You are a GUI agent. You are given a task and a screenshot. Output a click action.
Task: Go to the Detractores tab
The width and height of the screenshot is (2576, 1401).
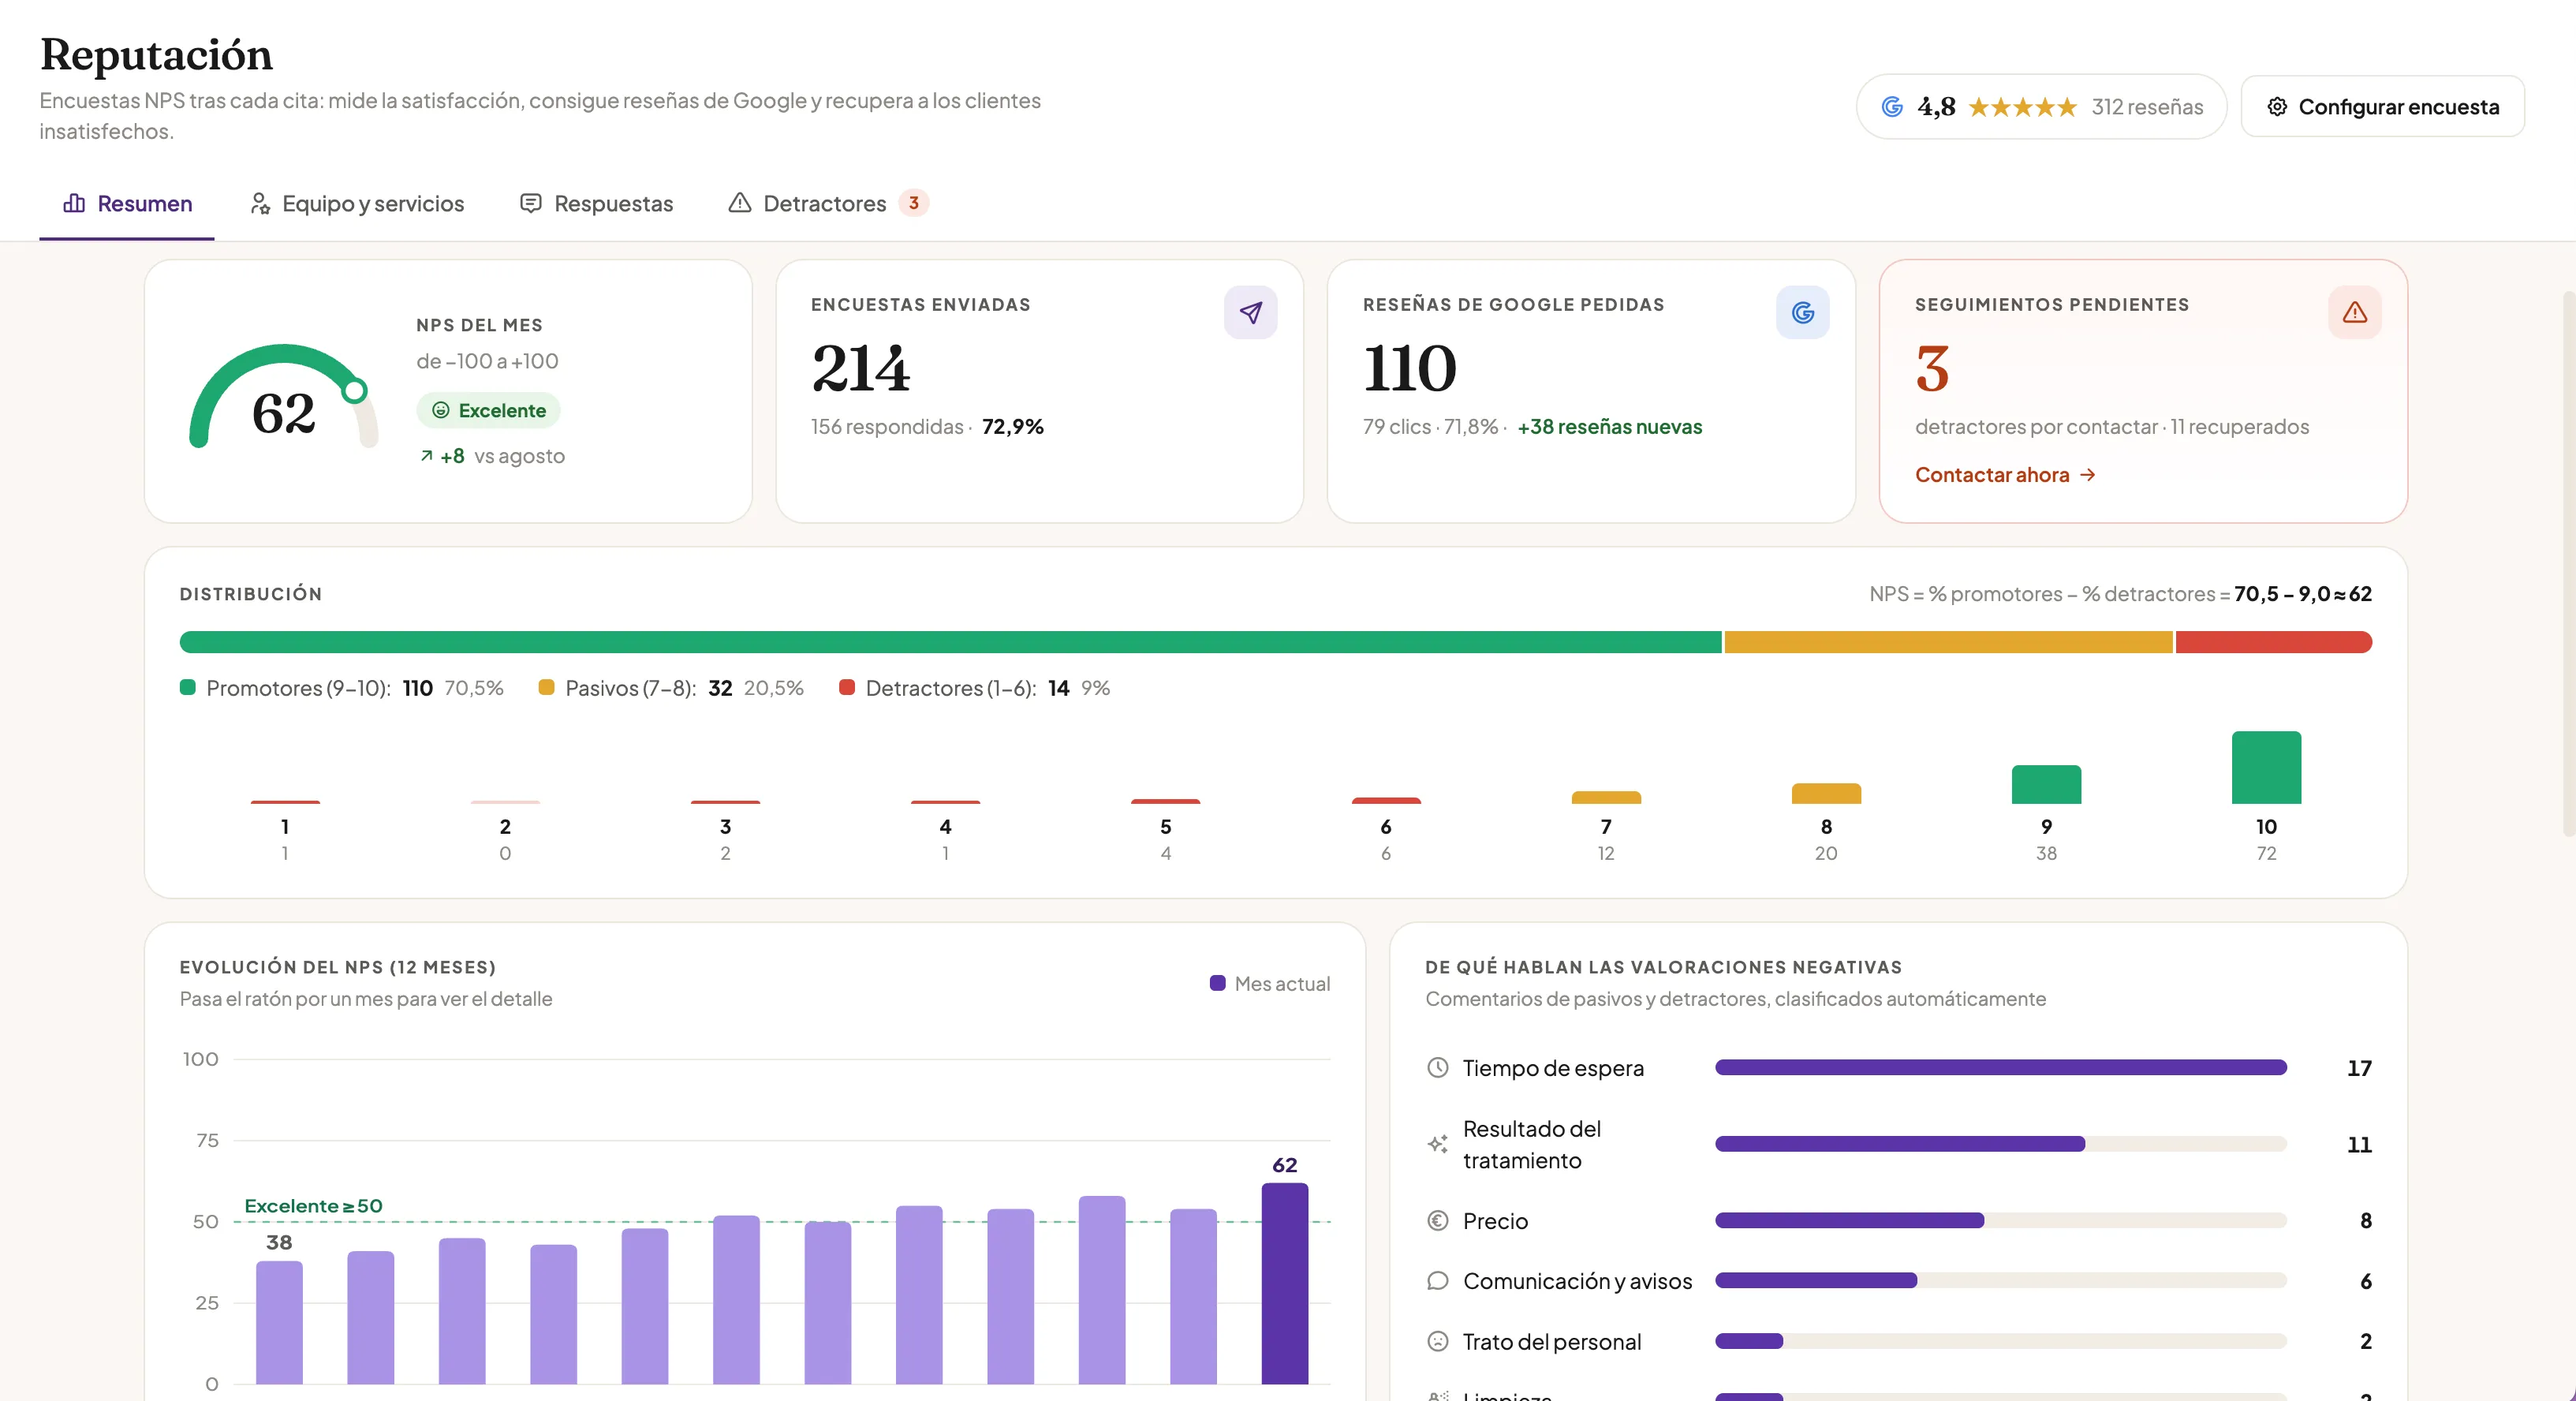(x=828, y=204)
